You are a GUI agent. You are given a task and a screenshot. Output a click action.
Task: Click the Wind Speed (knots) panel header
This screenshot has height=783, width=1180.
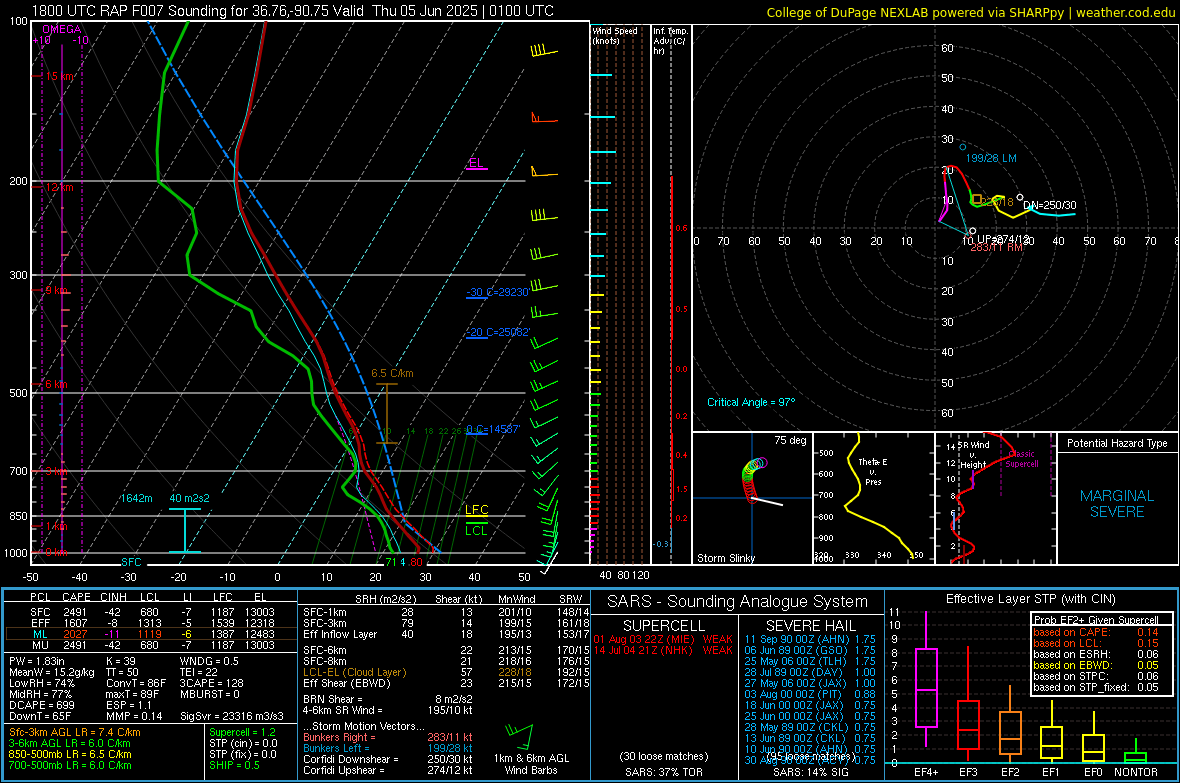click(x=615, y=35)
